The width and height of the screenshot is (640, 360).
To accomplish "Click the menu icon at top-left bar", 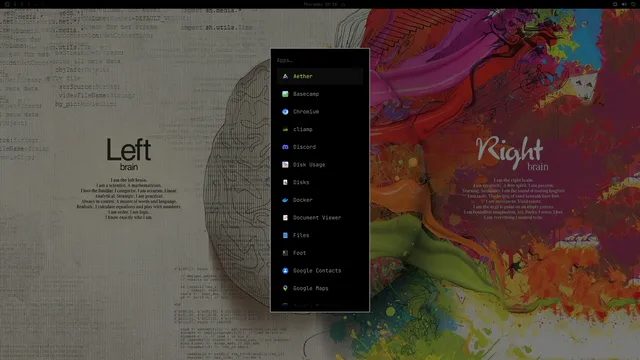I will coord(7,4).
